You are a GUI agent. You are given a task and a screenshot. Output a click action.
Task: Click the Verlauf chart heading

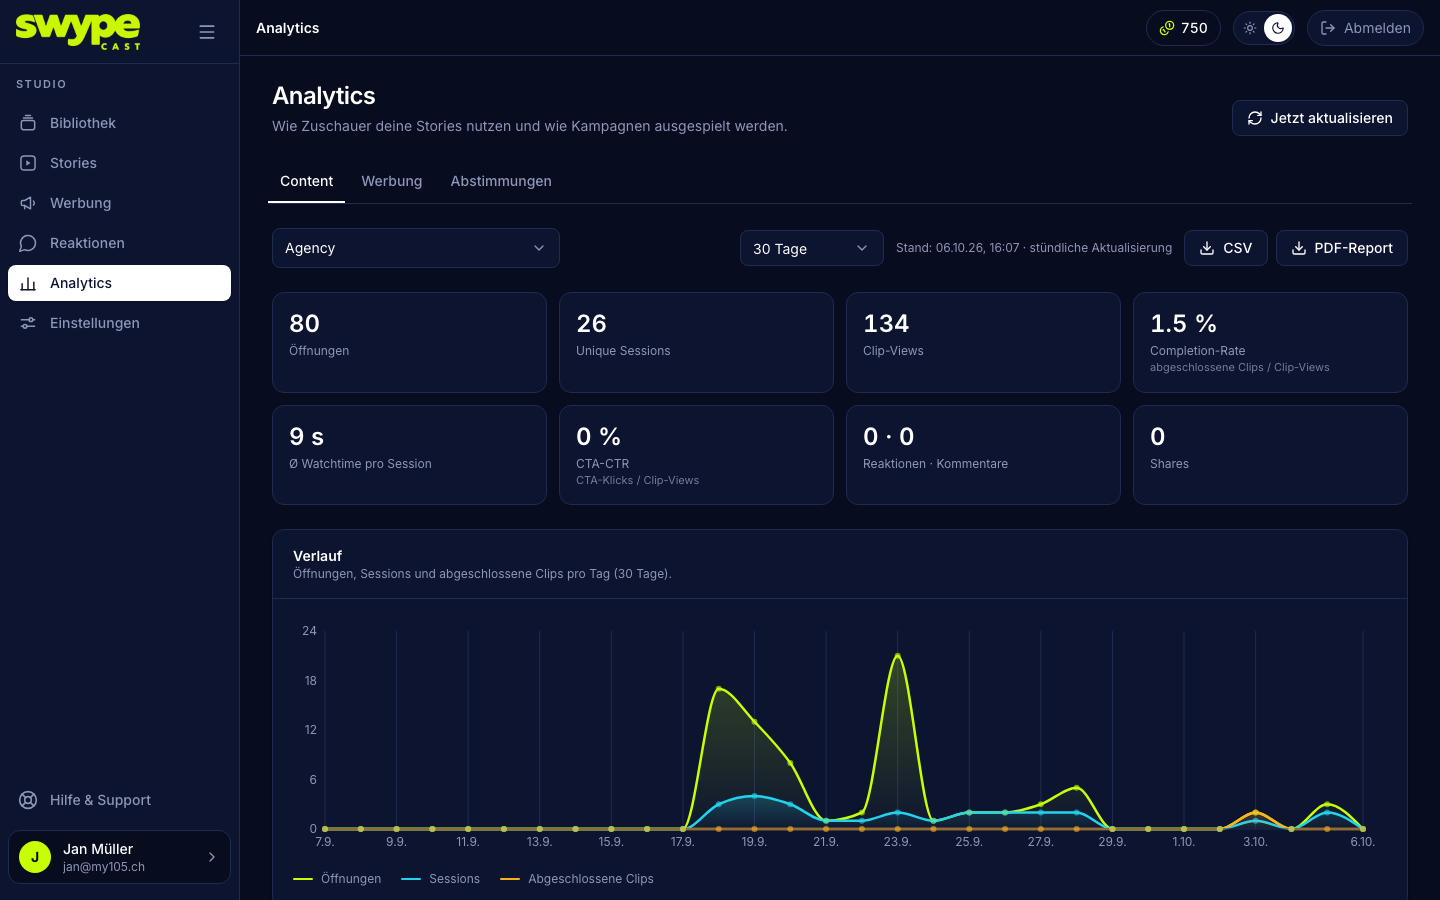pos(318,556)
